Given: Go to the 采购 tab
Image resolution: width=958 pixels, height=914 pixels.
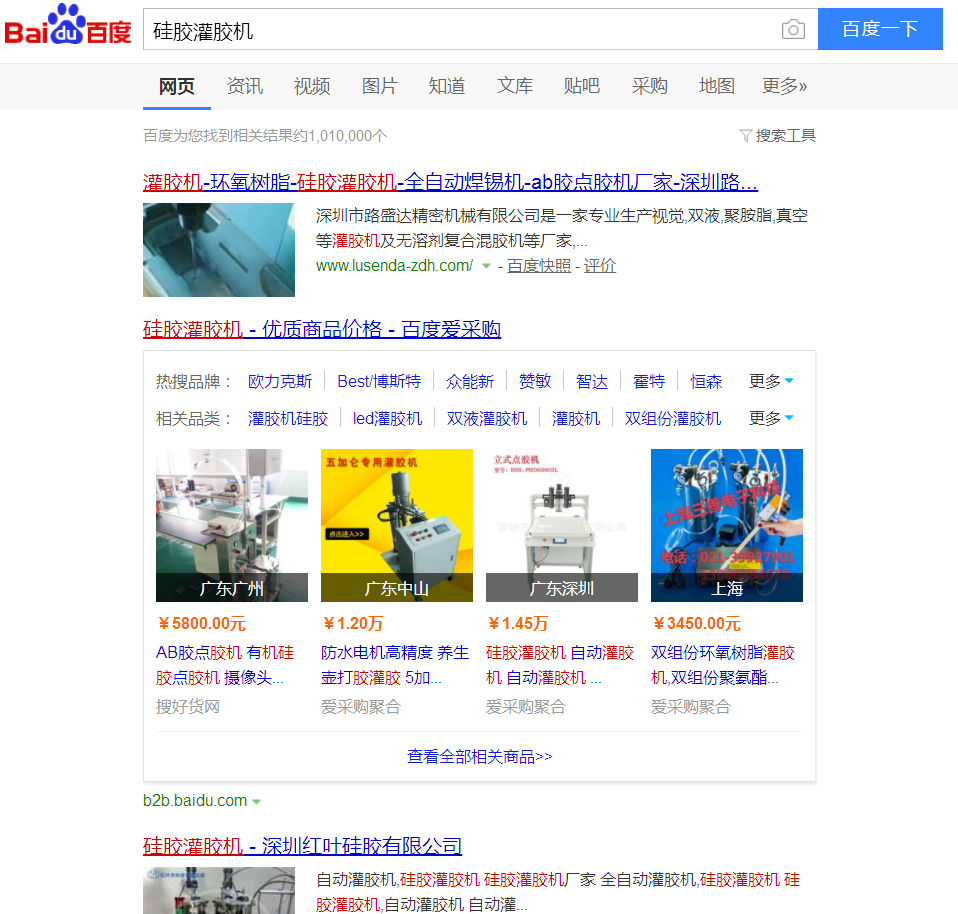Looking at the screenshot, I should [x=649, y=86].
